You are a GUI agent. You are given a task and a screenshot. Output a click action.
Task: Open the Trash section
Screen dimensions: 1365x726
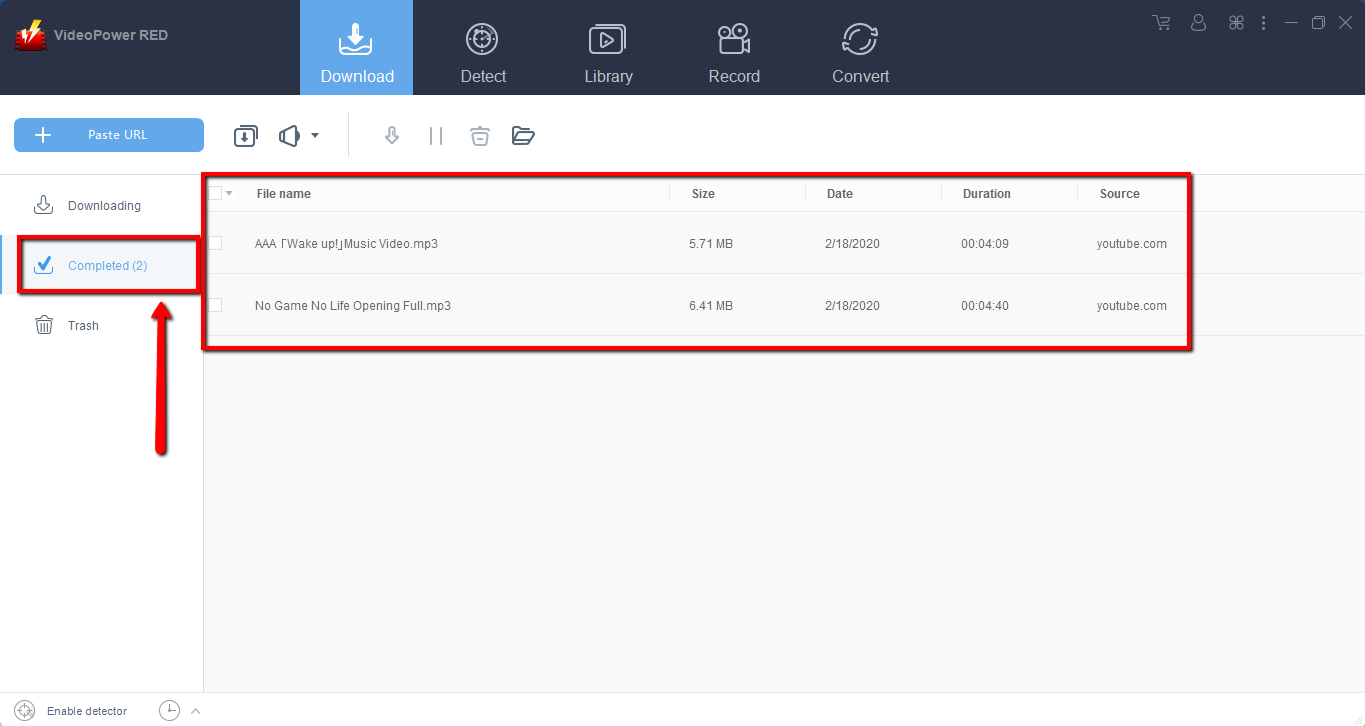point(102,326)
